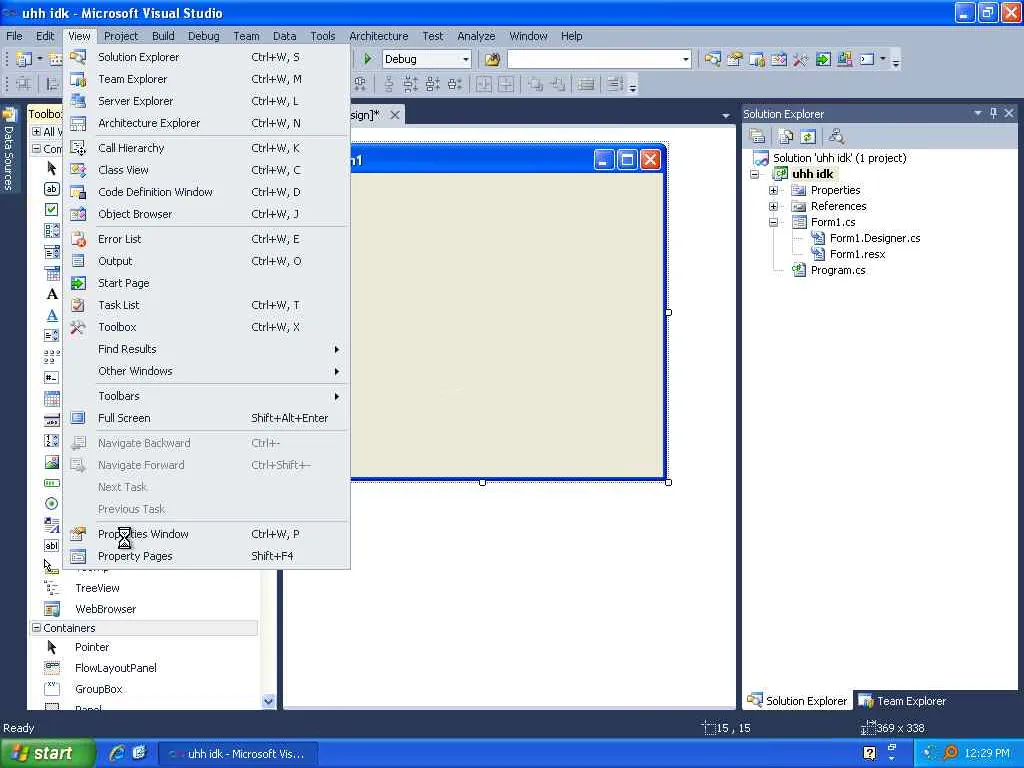Expand References node

pos(773,206)
